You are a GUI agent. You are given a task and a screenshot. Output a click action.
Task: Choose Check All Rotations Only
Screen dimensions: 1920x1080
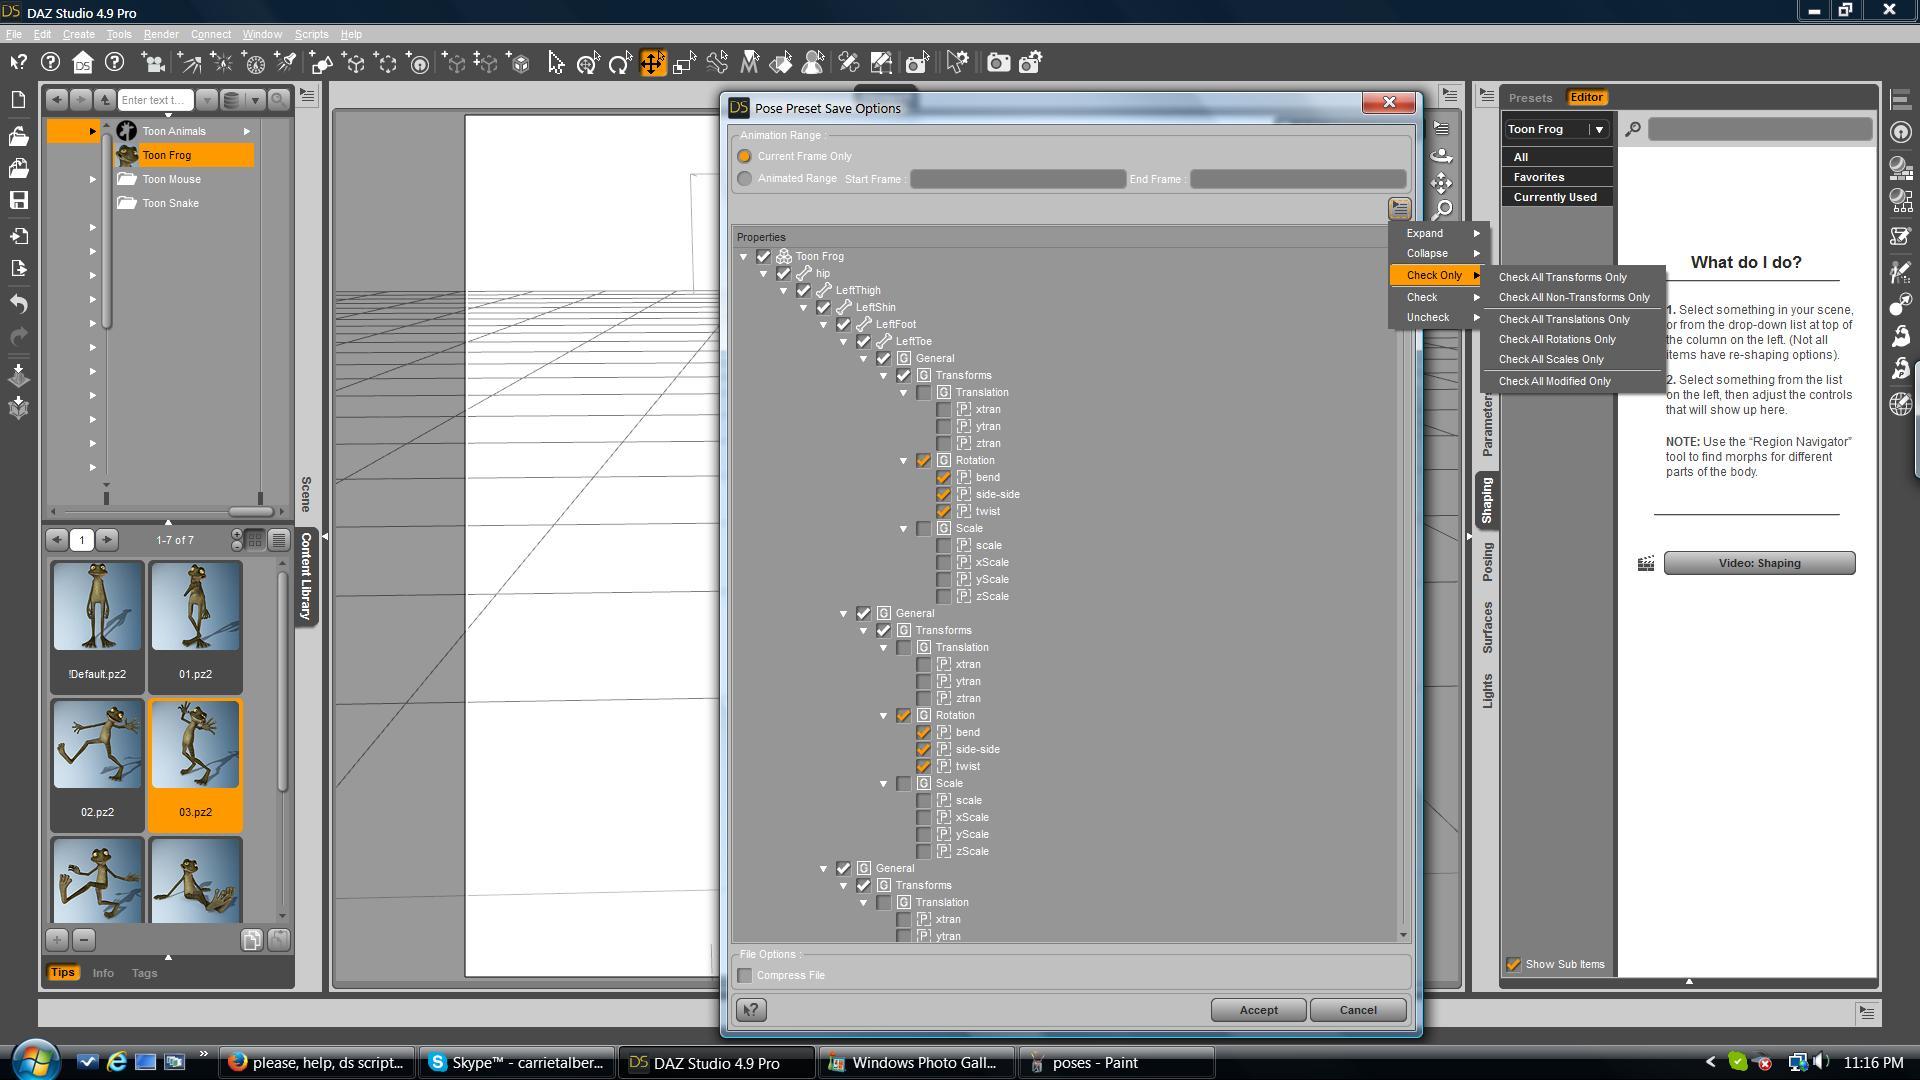tap(1556, 339)
